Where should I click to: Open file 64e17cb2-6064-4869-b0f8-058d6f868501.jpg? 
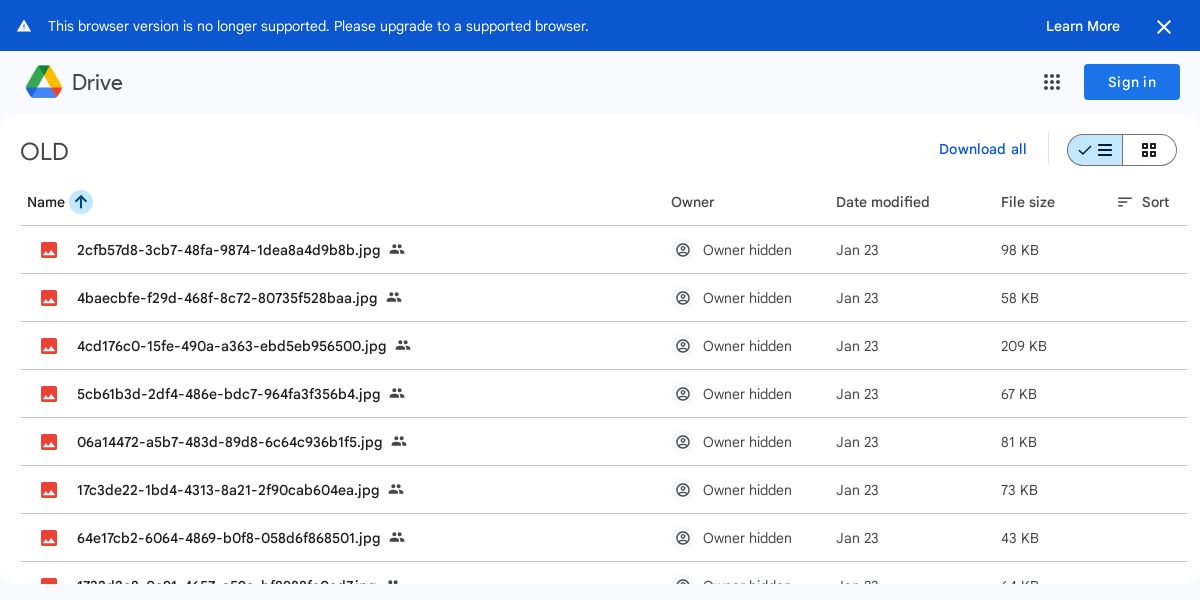click(228, 538)
